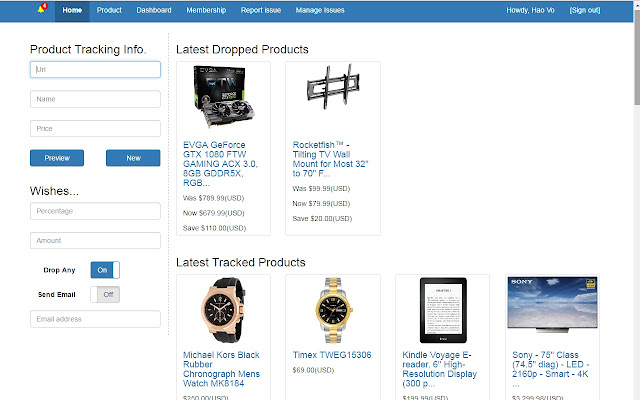Open the Michael Kors watch image
This screenshot has width=640, height=400.
coord(223,310)
